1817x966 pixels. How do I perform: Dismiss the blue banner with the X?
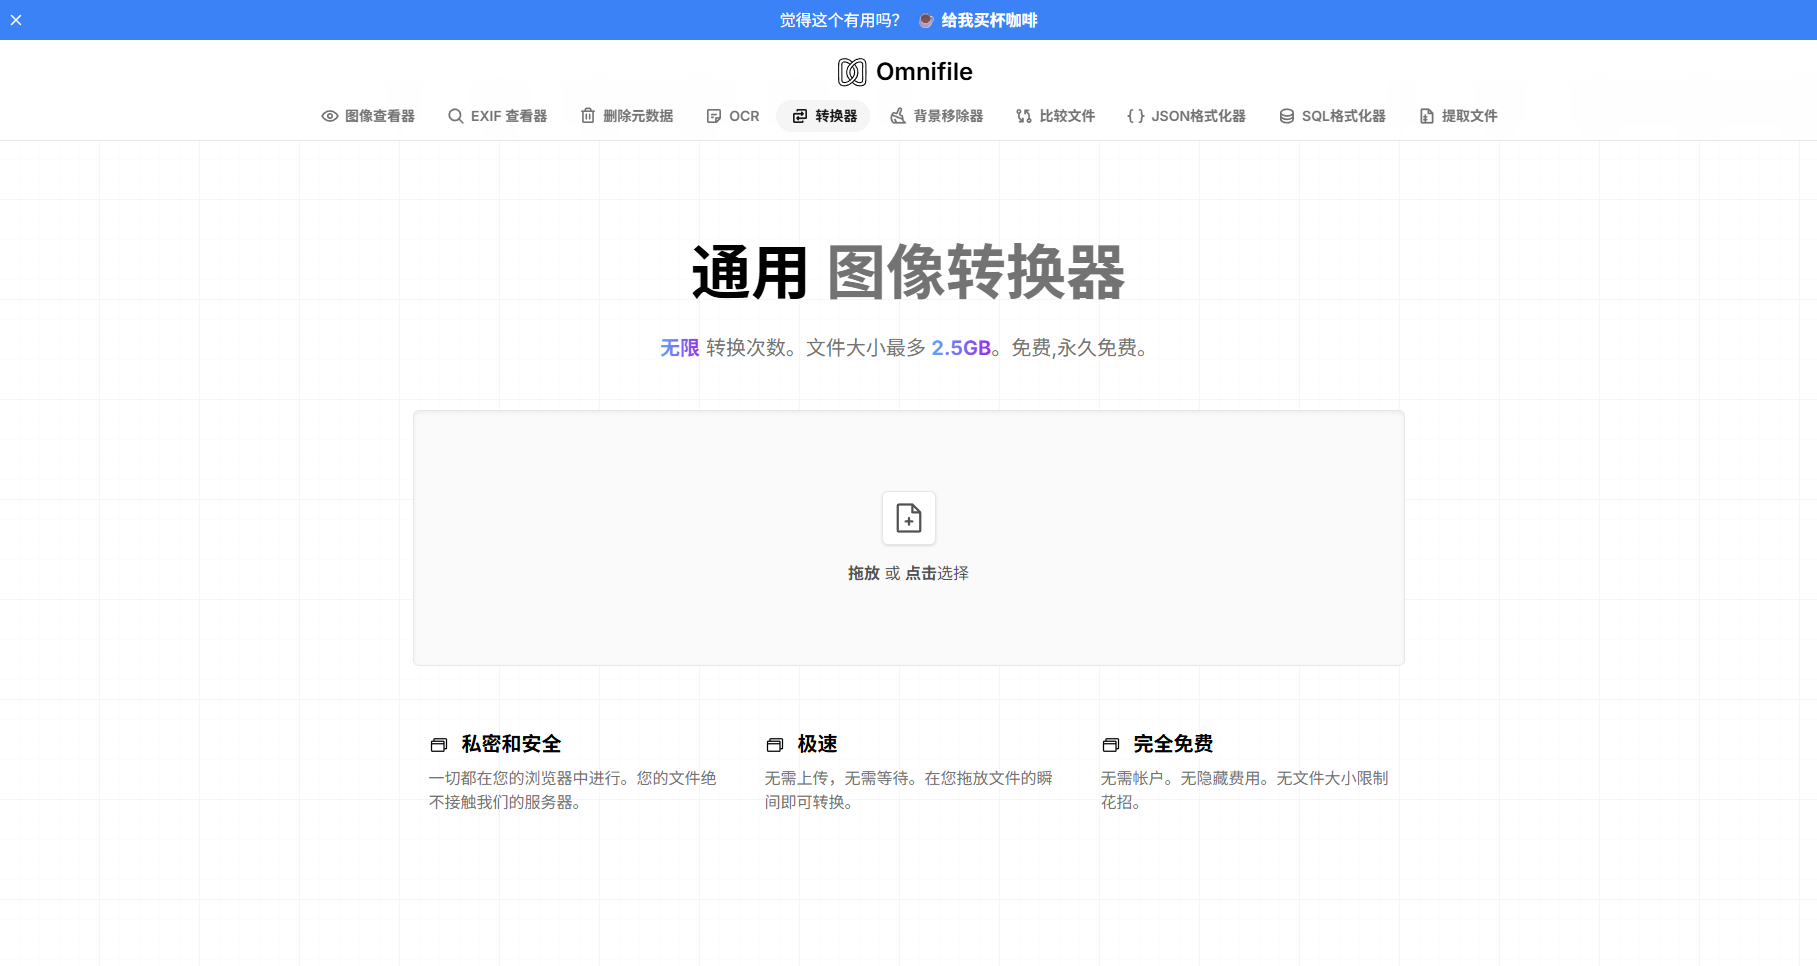click(16, 19)
